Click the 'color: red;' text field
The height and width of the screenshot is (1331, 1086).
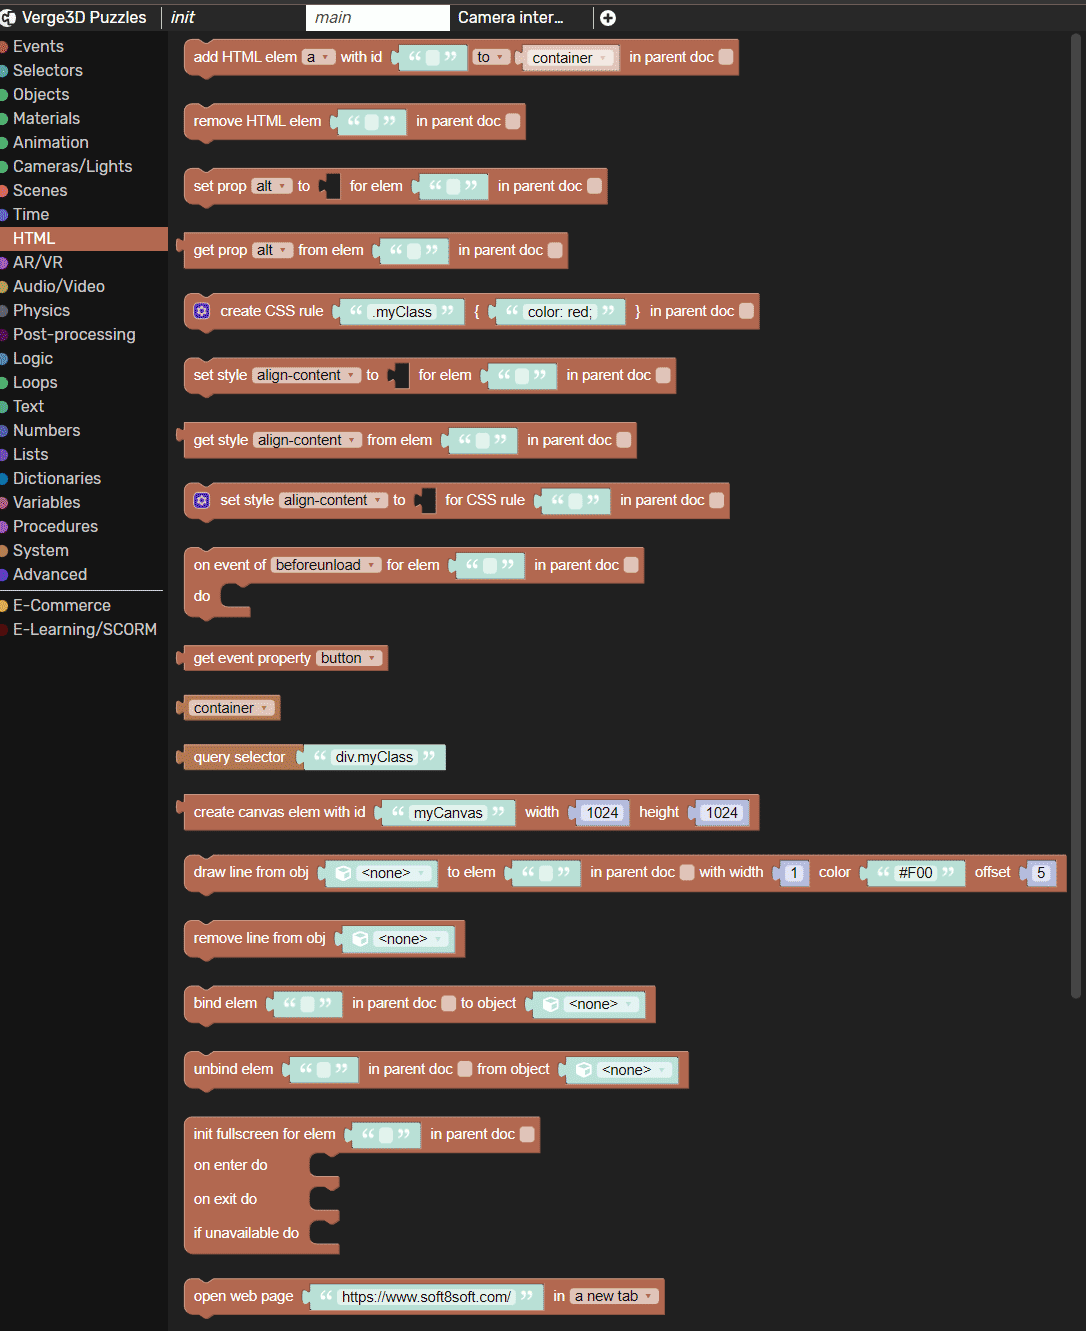pos(560,312)
